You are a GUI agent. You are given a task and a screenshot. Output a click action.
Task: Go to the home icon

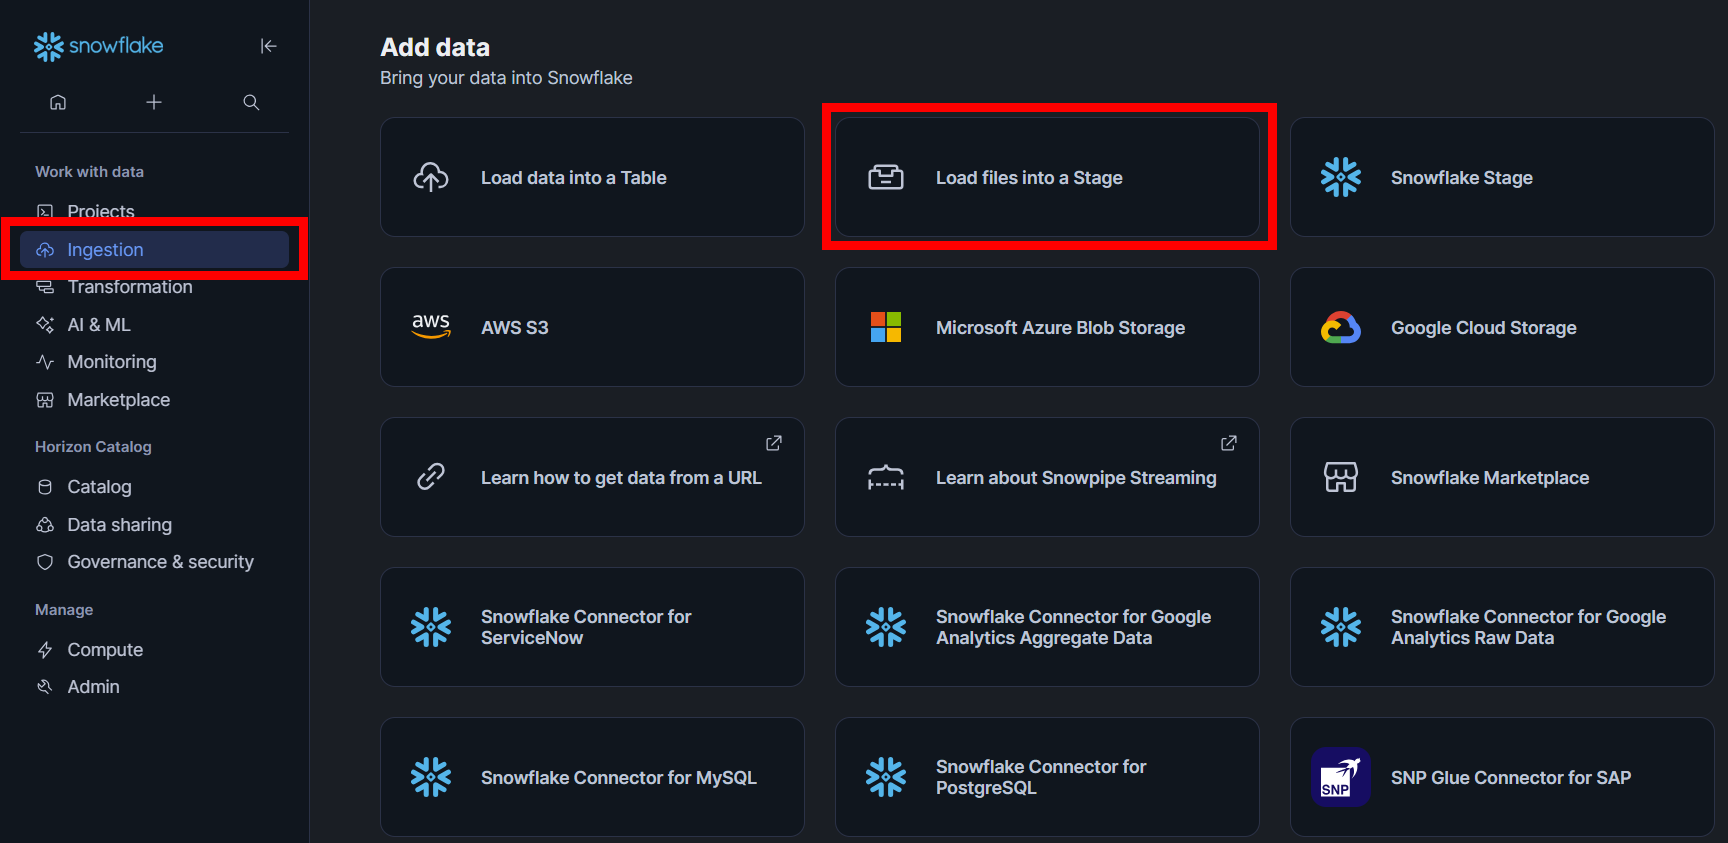click(58, 102)
